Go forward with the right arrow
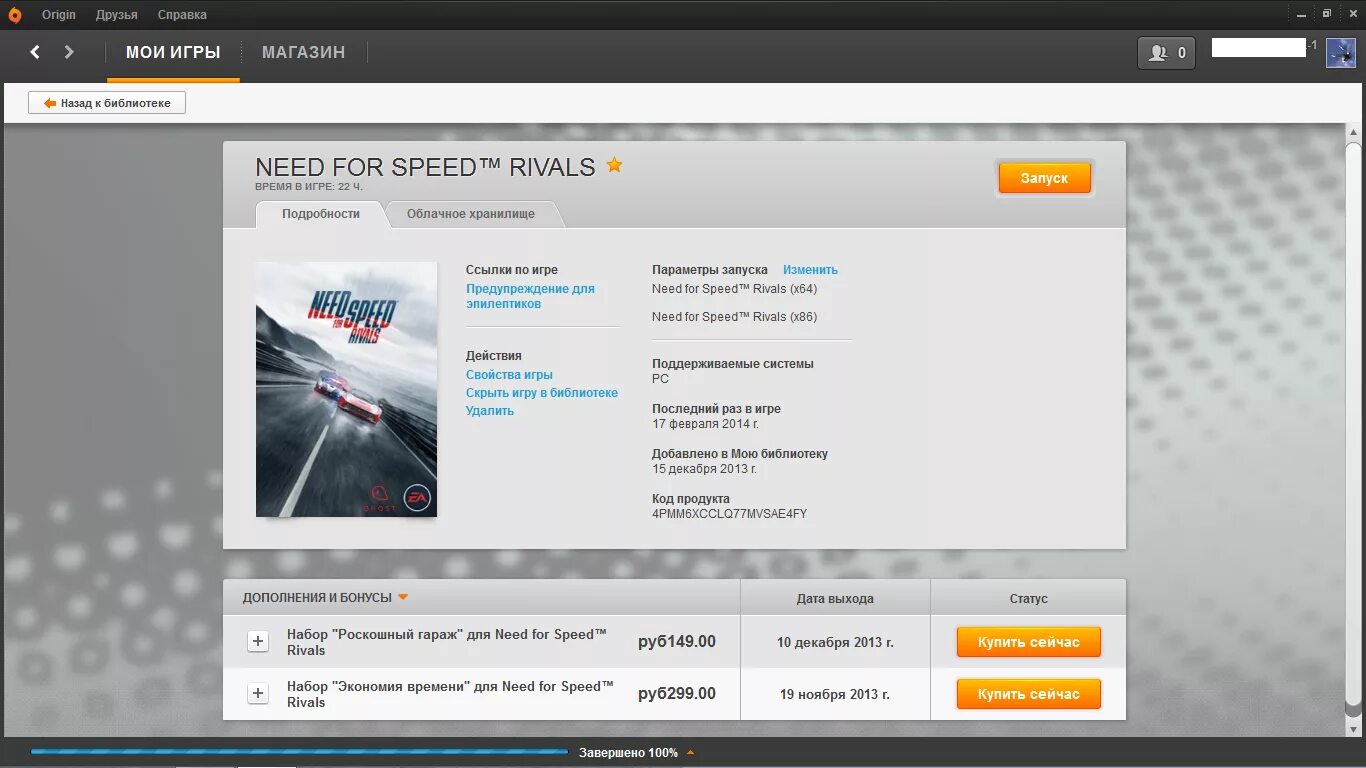1366x768 pixels. coord(69,52)
